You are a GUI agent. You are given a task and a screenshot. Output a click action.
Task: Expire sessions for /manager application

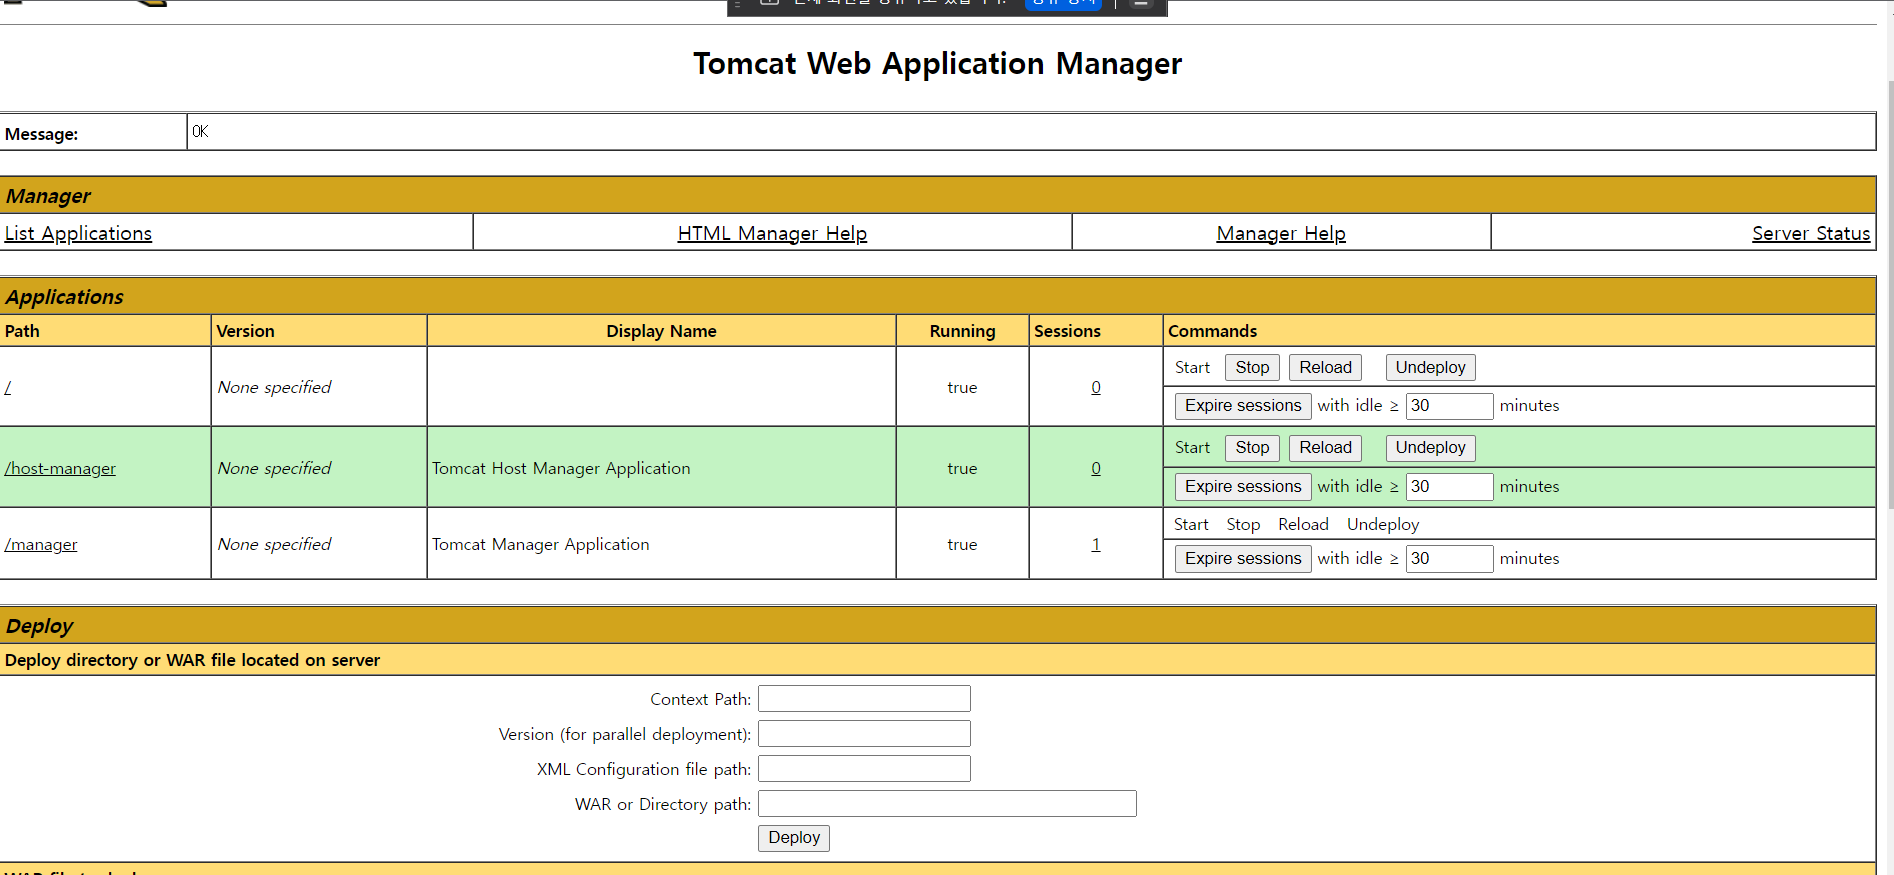pos(1243,558)
